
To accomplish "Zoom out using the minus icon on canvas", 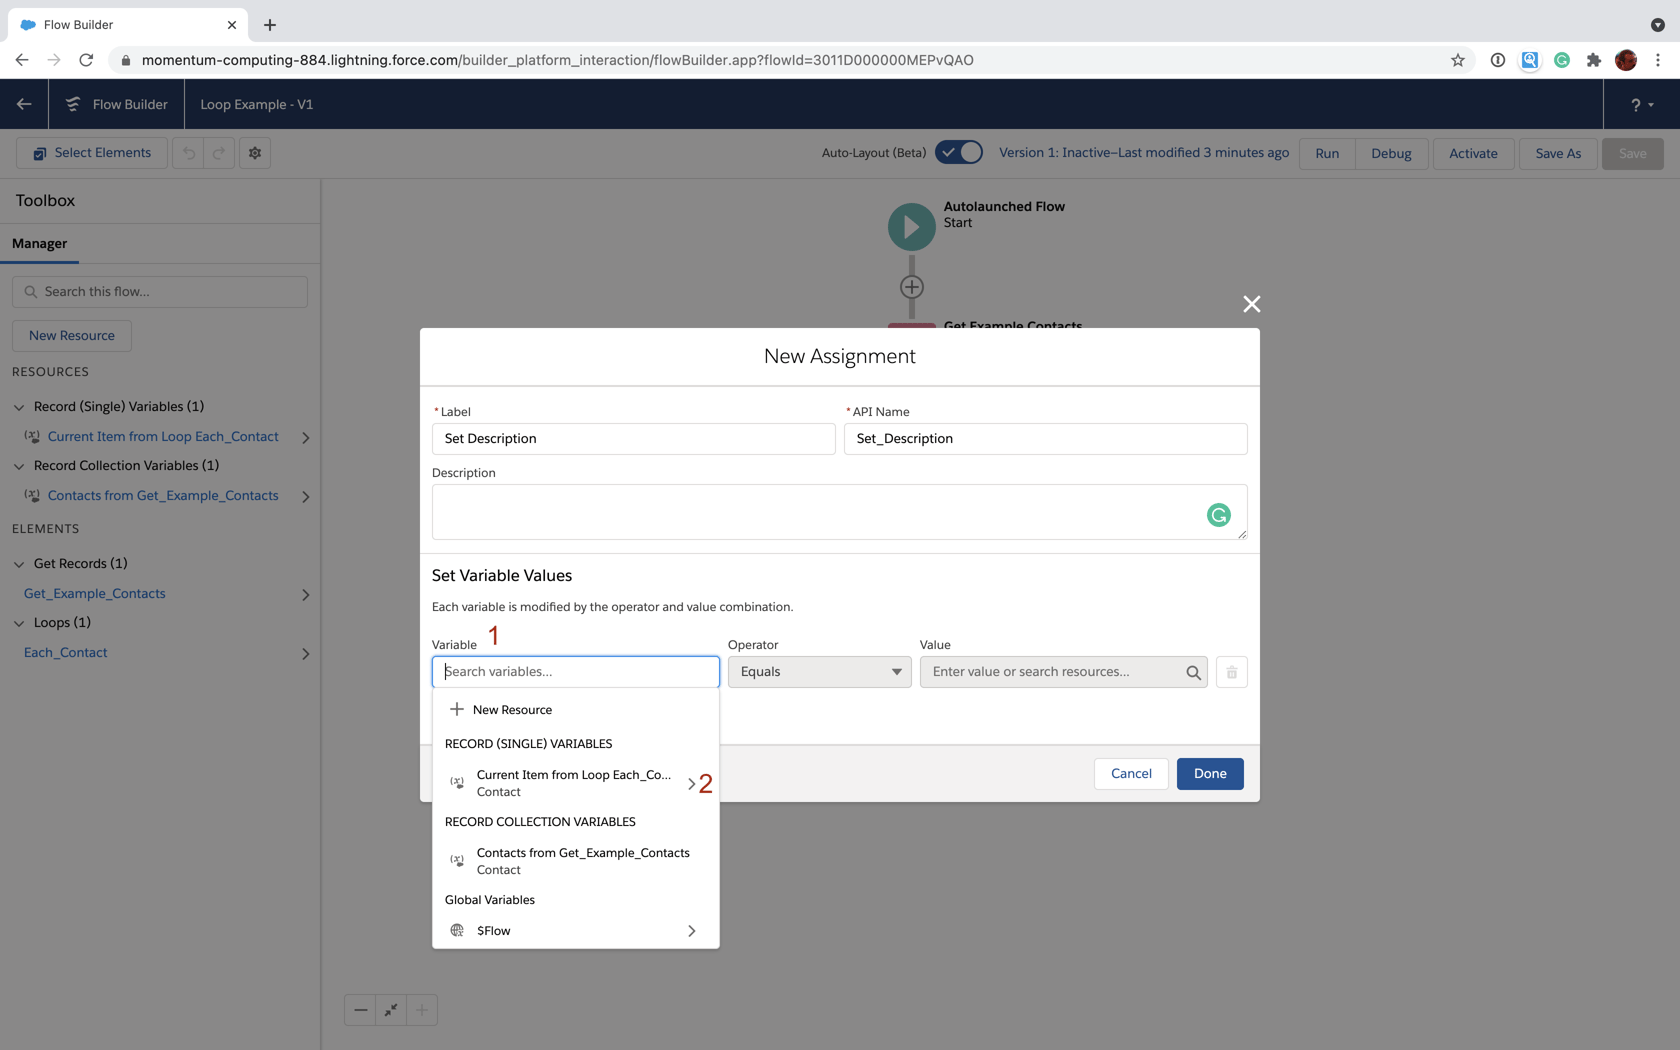I will (x=360, y=1010).
